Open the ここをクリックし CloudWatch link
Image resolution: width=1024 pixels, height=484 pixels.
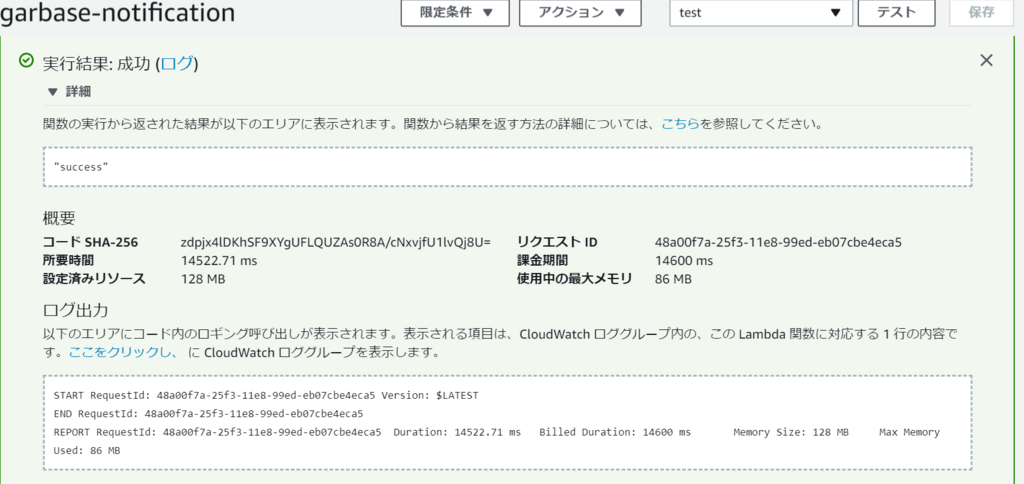122,352
